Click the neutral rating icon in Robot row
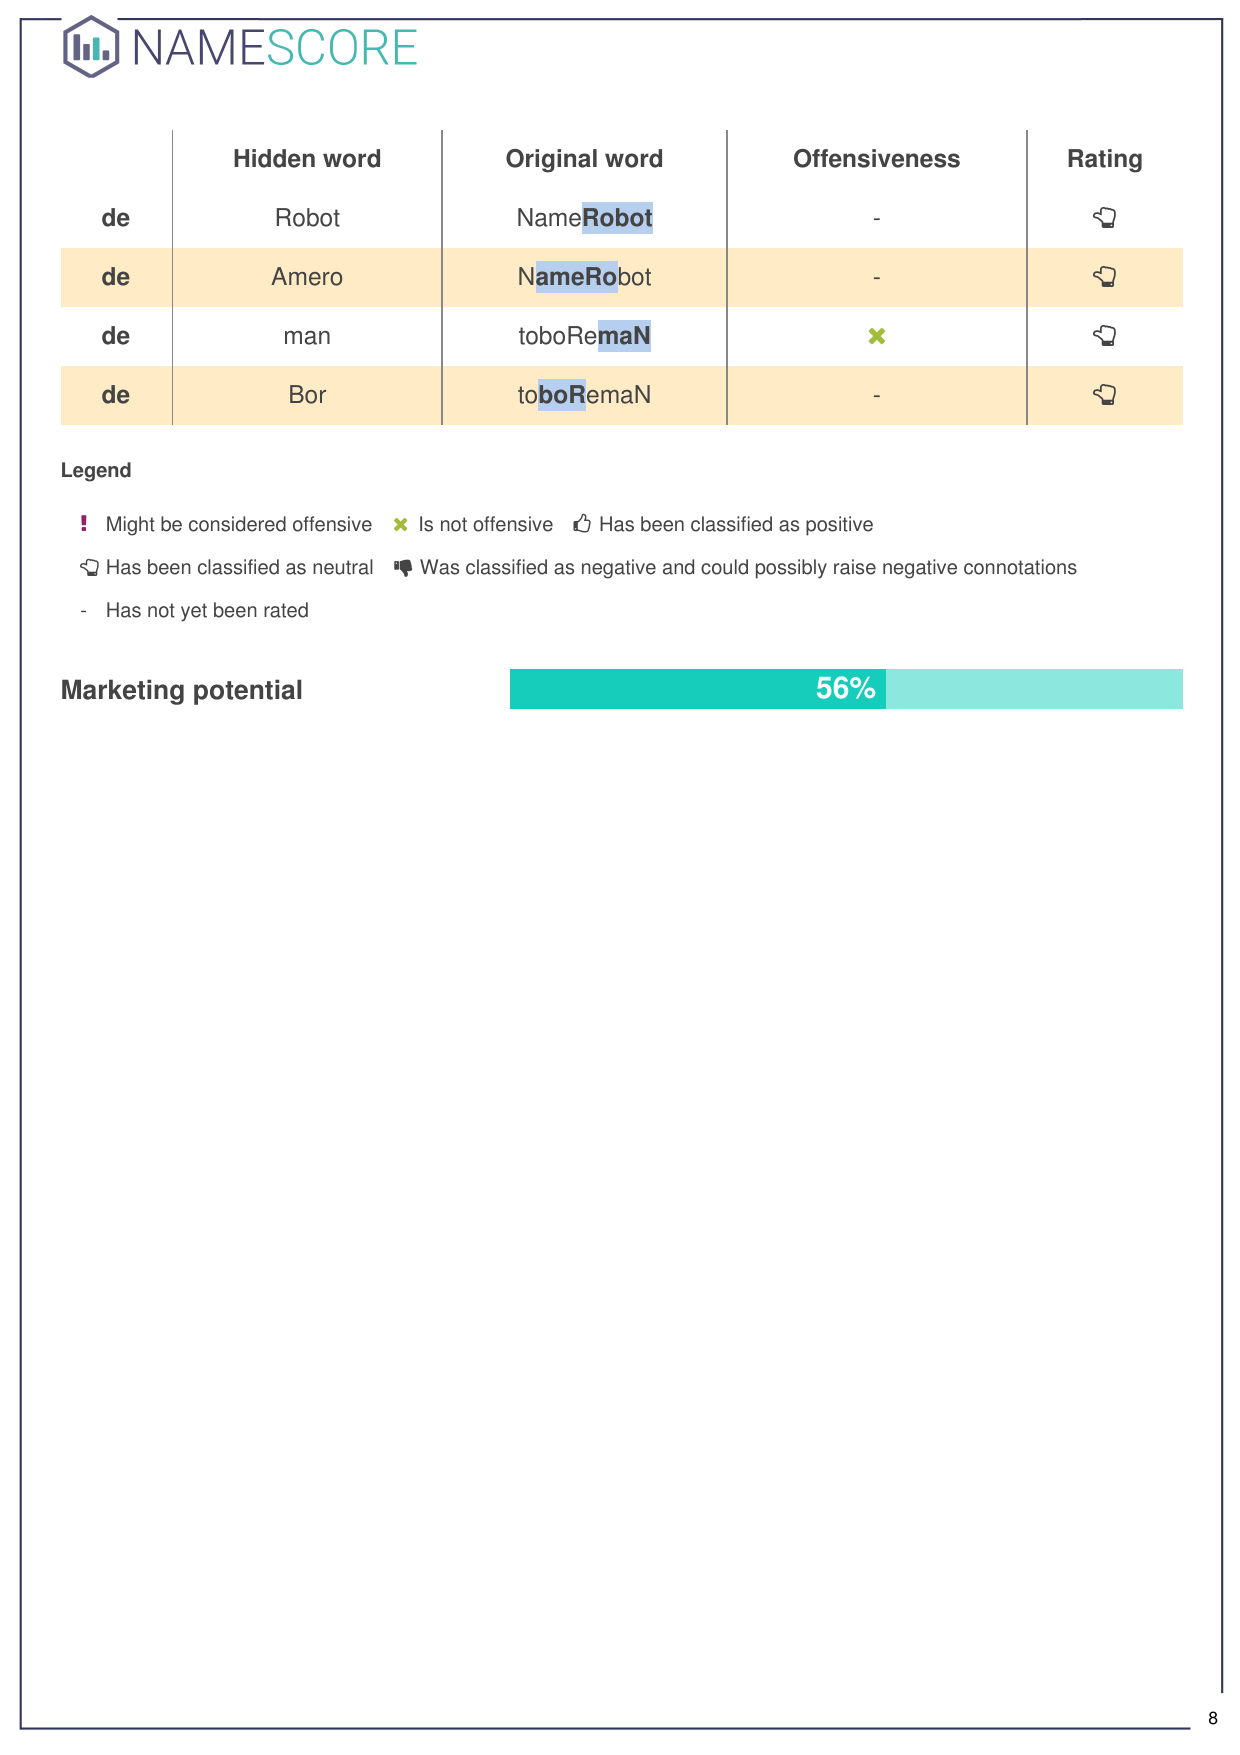 1104,218
